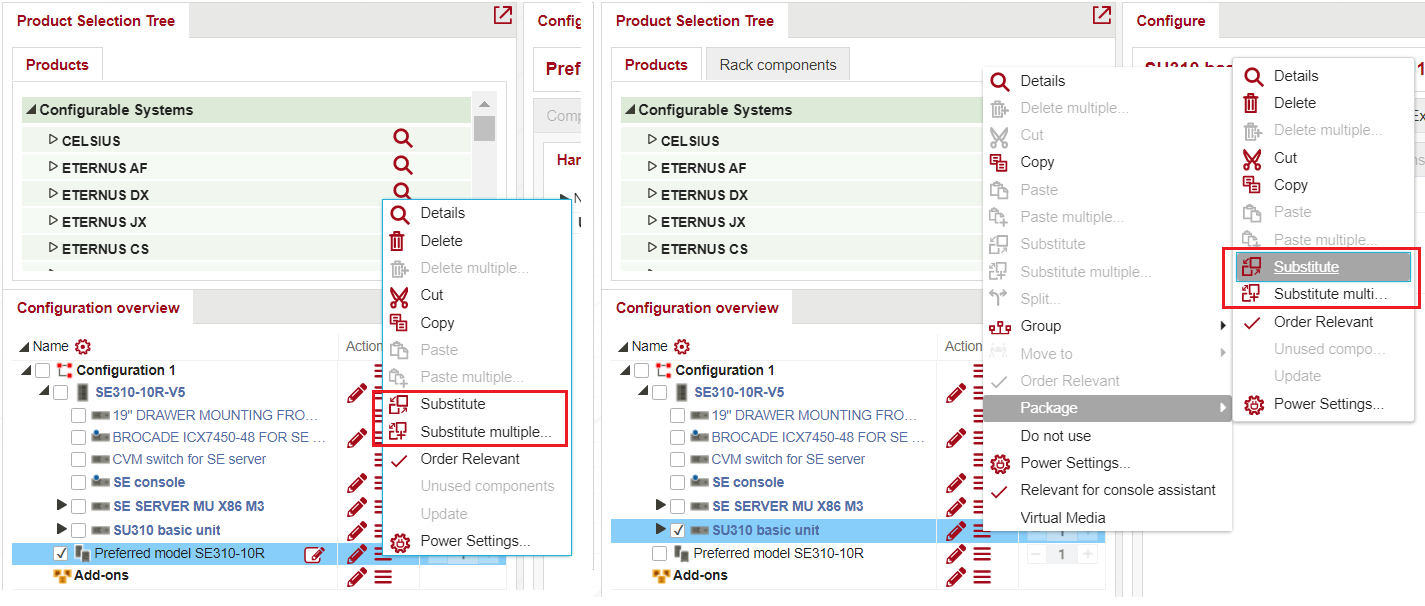The image size is (1425, 606).
Task: Expand the CELSIUS node whose row has a magnifier
Action: 53,139
